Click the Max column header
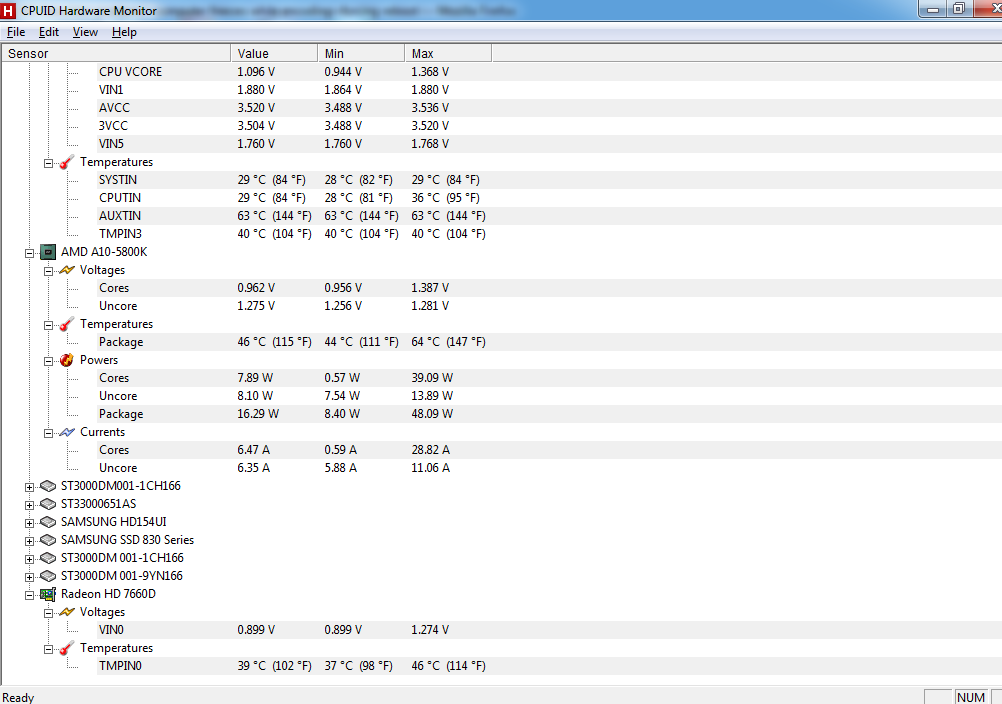This screenshot has height=704, width=1002. click(x=448, y=54)
